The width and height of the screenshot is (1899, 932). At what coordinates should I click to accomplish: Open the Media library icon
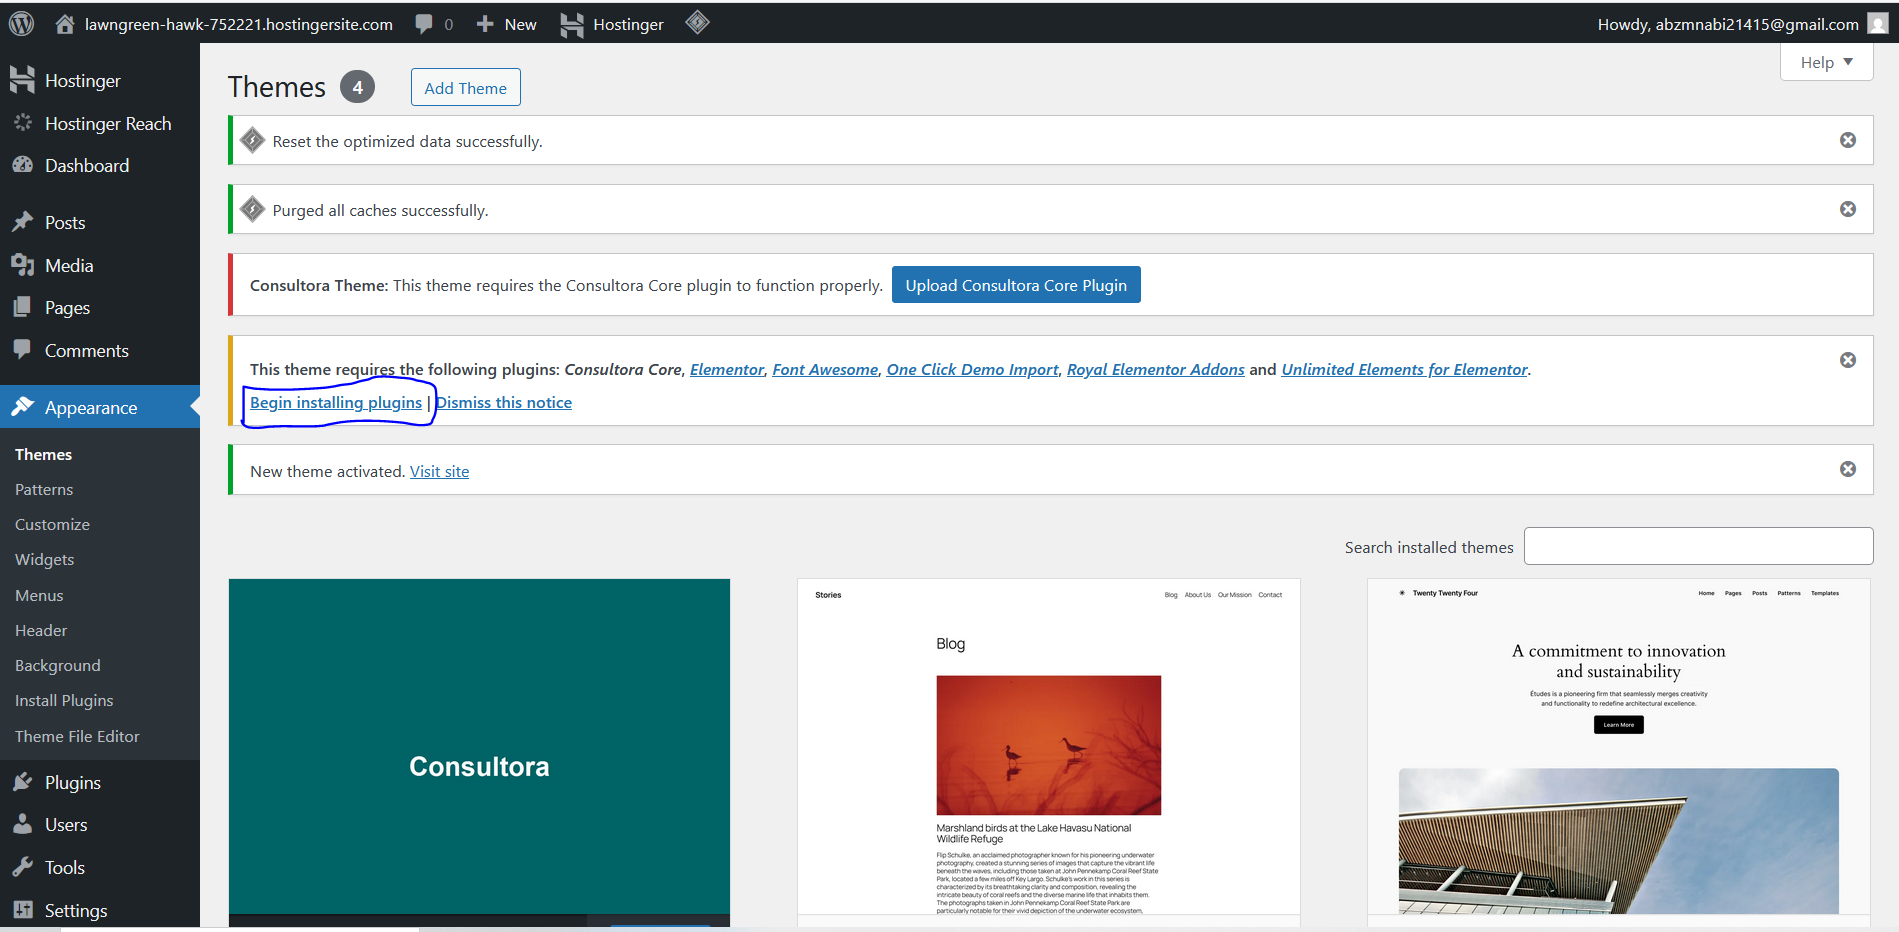click(23, 265)
